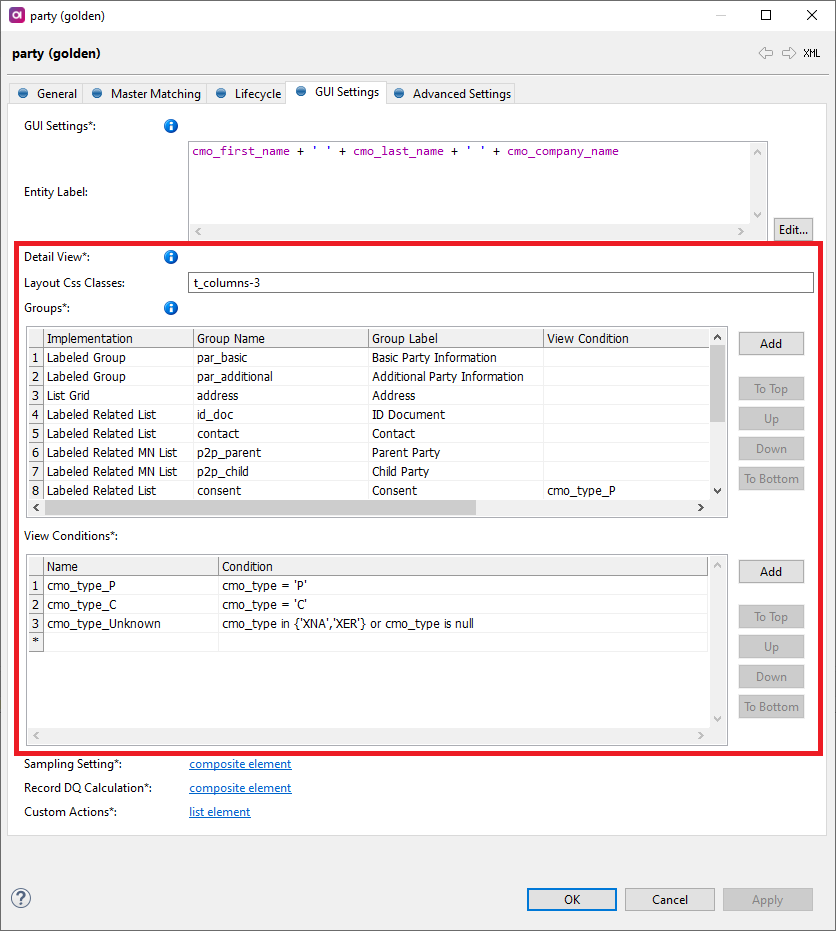Open help via the question mark icon

tap(21, 899)
